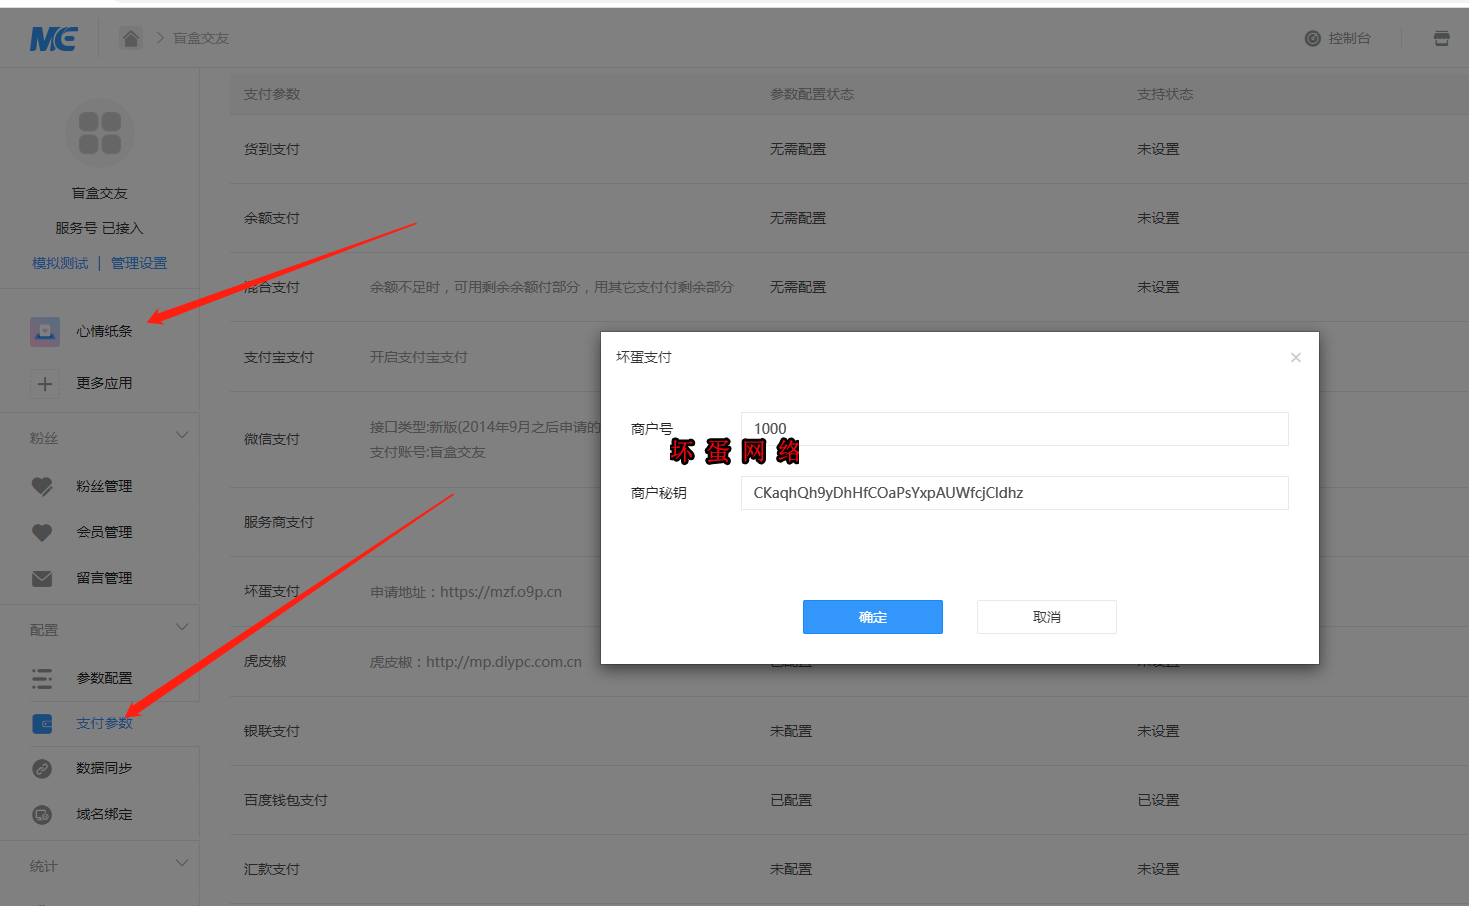Confirm with the 确定 button

coord(872,617)
